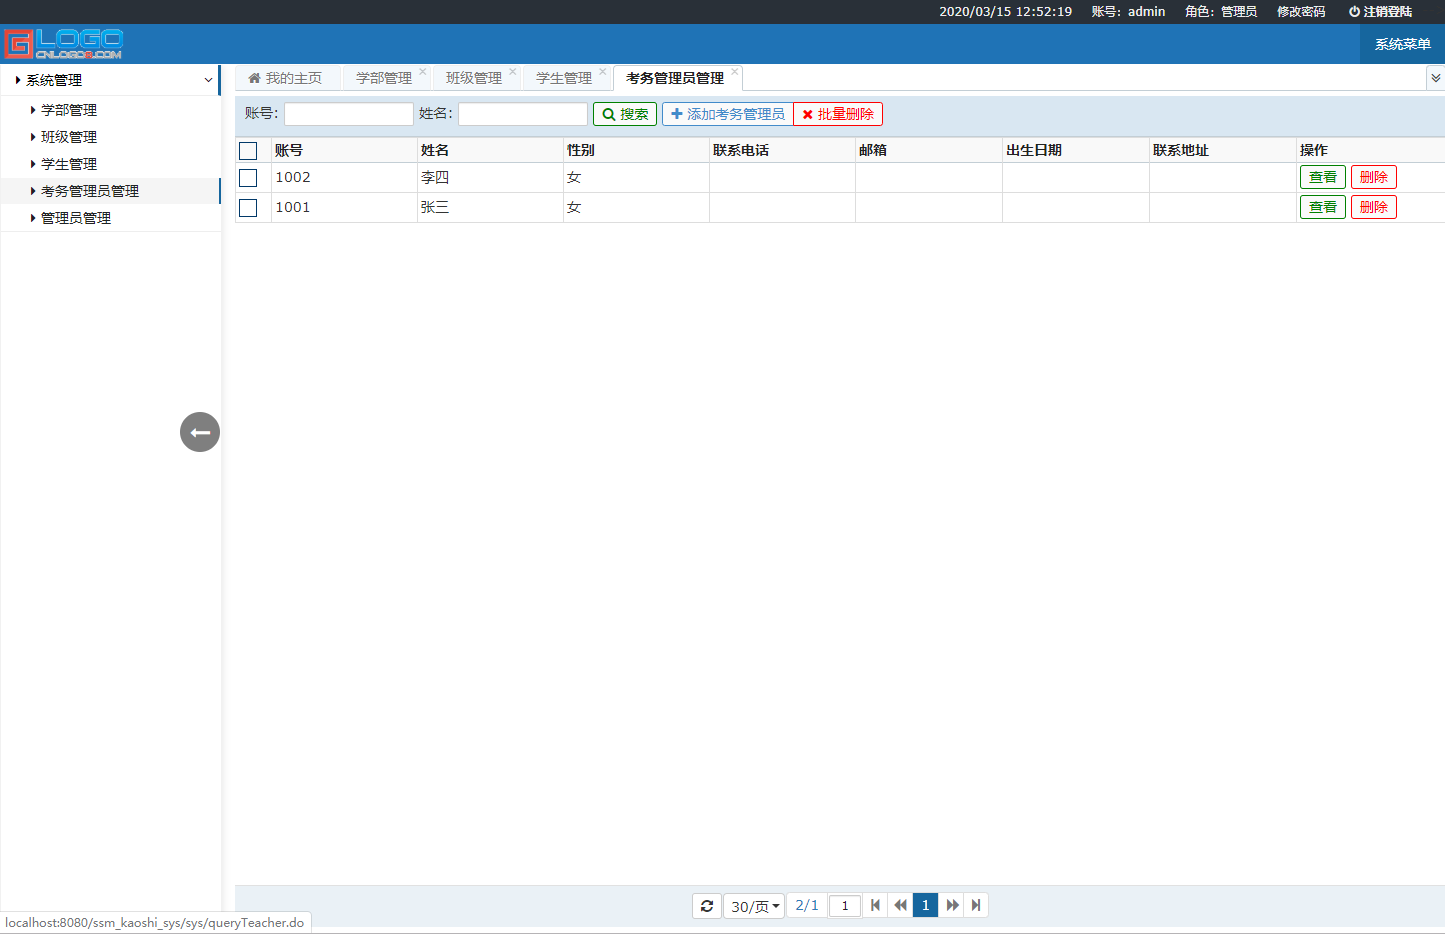This screenshot has width=1445, height=935.
Task: Open the tab list double-chevron menu
Action: click(x=1436, y=78)
